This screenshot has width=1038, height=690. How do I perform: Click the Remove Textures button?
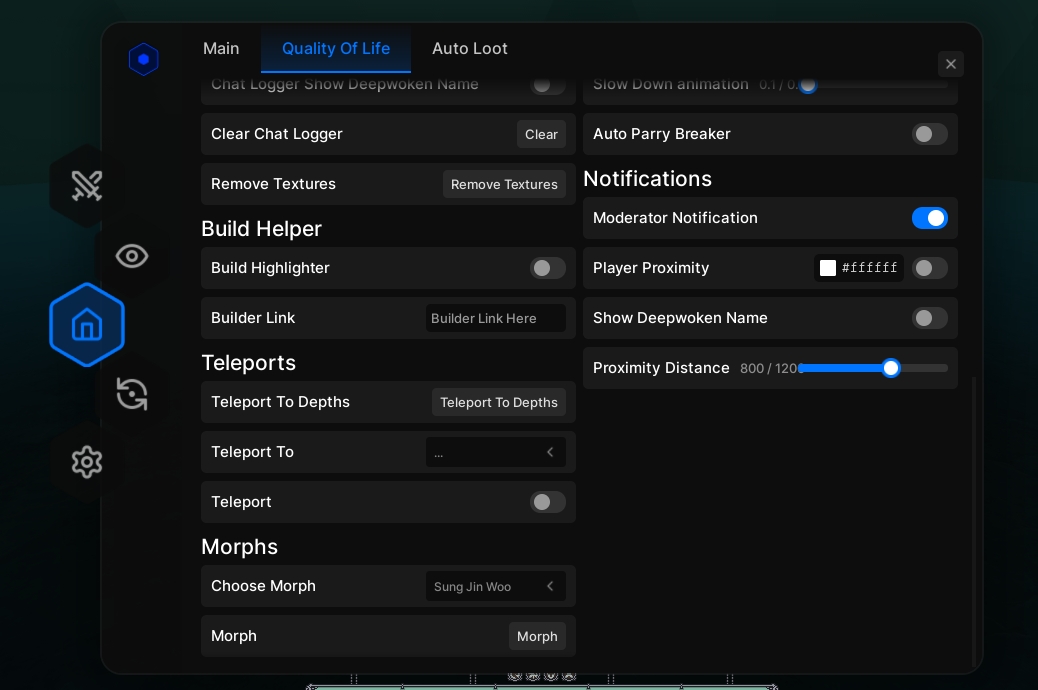(504, 184)
